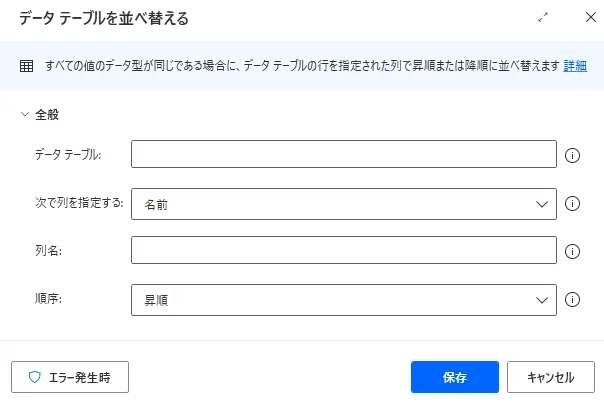
Task: Click the table icon in the description banner
Action: [27, 66]
